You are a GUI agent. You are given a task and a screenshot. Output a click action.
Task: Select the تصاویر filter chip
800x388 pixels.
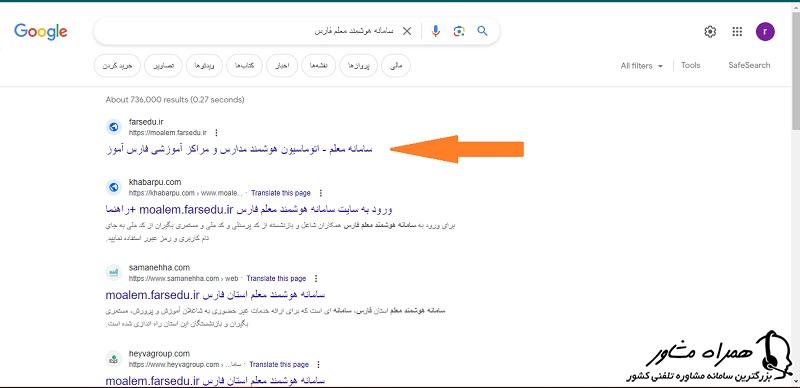(163, 66)
